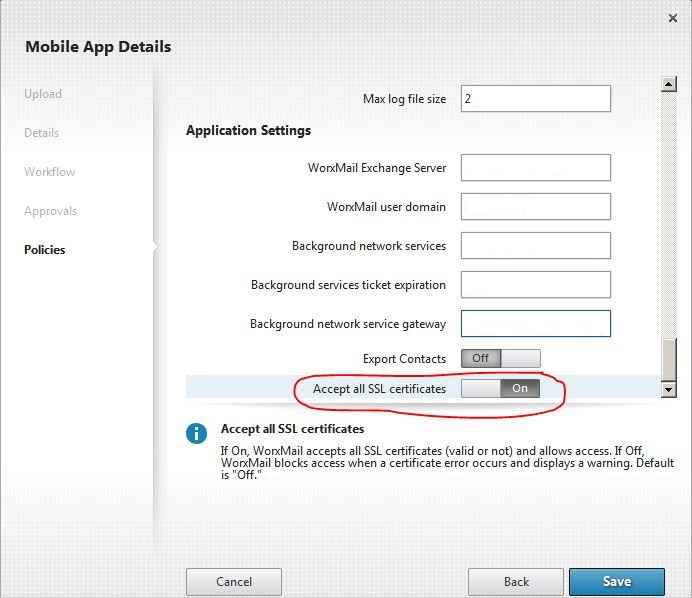Viewport: 692px width, 598px height.
Task: Click the Background services ticket expiration field
Action: (x=535, y=285)
